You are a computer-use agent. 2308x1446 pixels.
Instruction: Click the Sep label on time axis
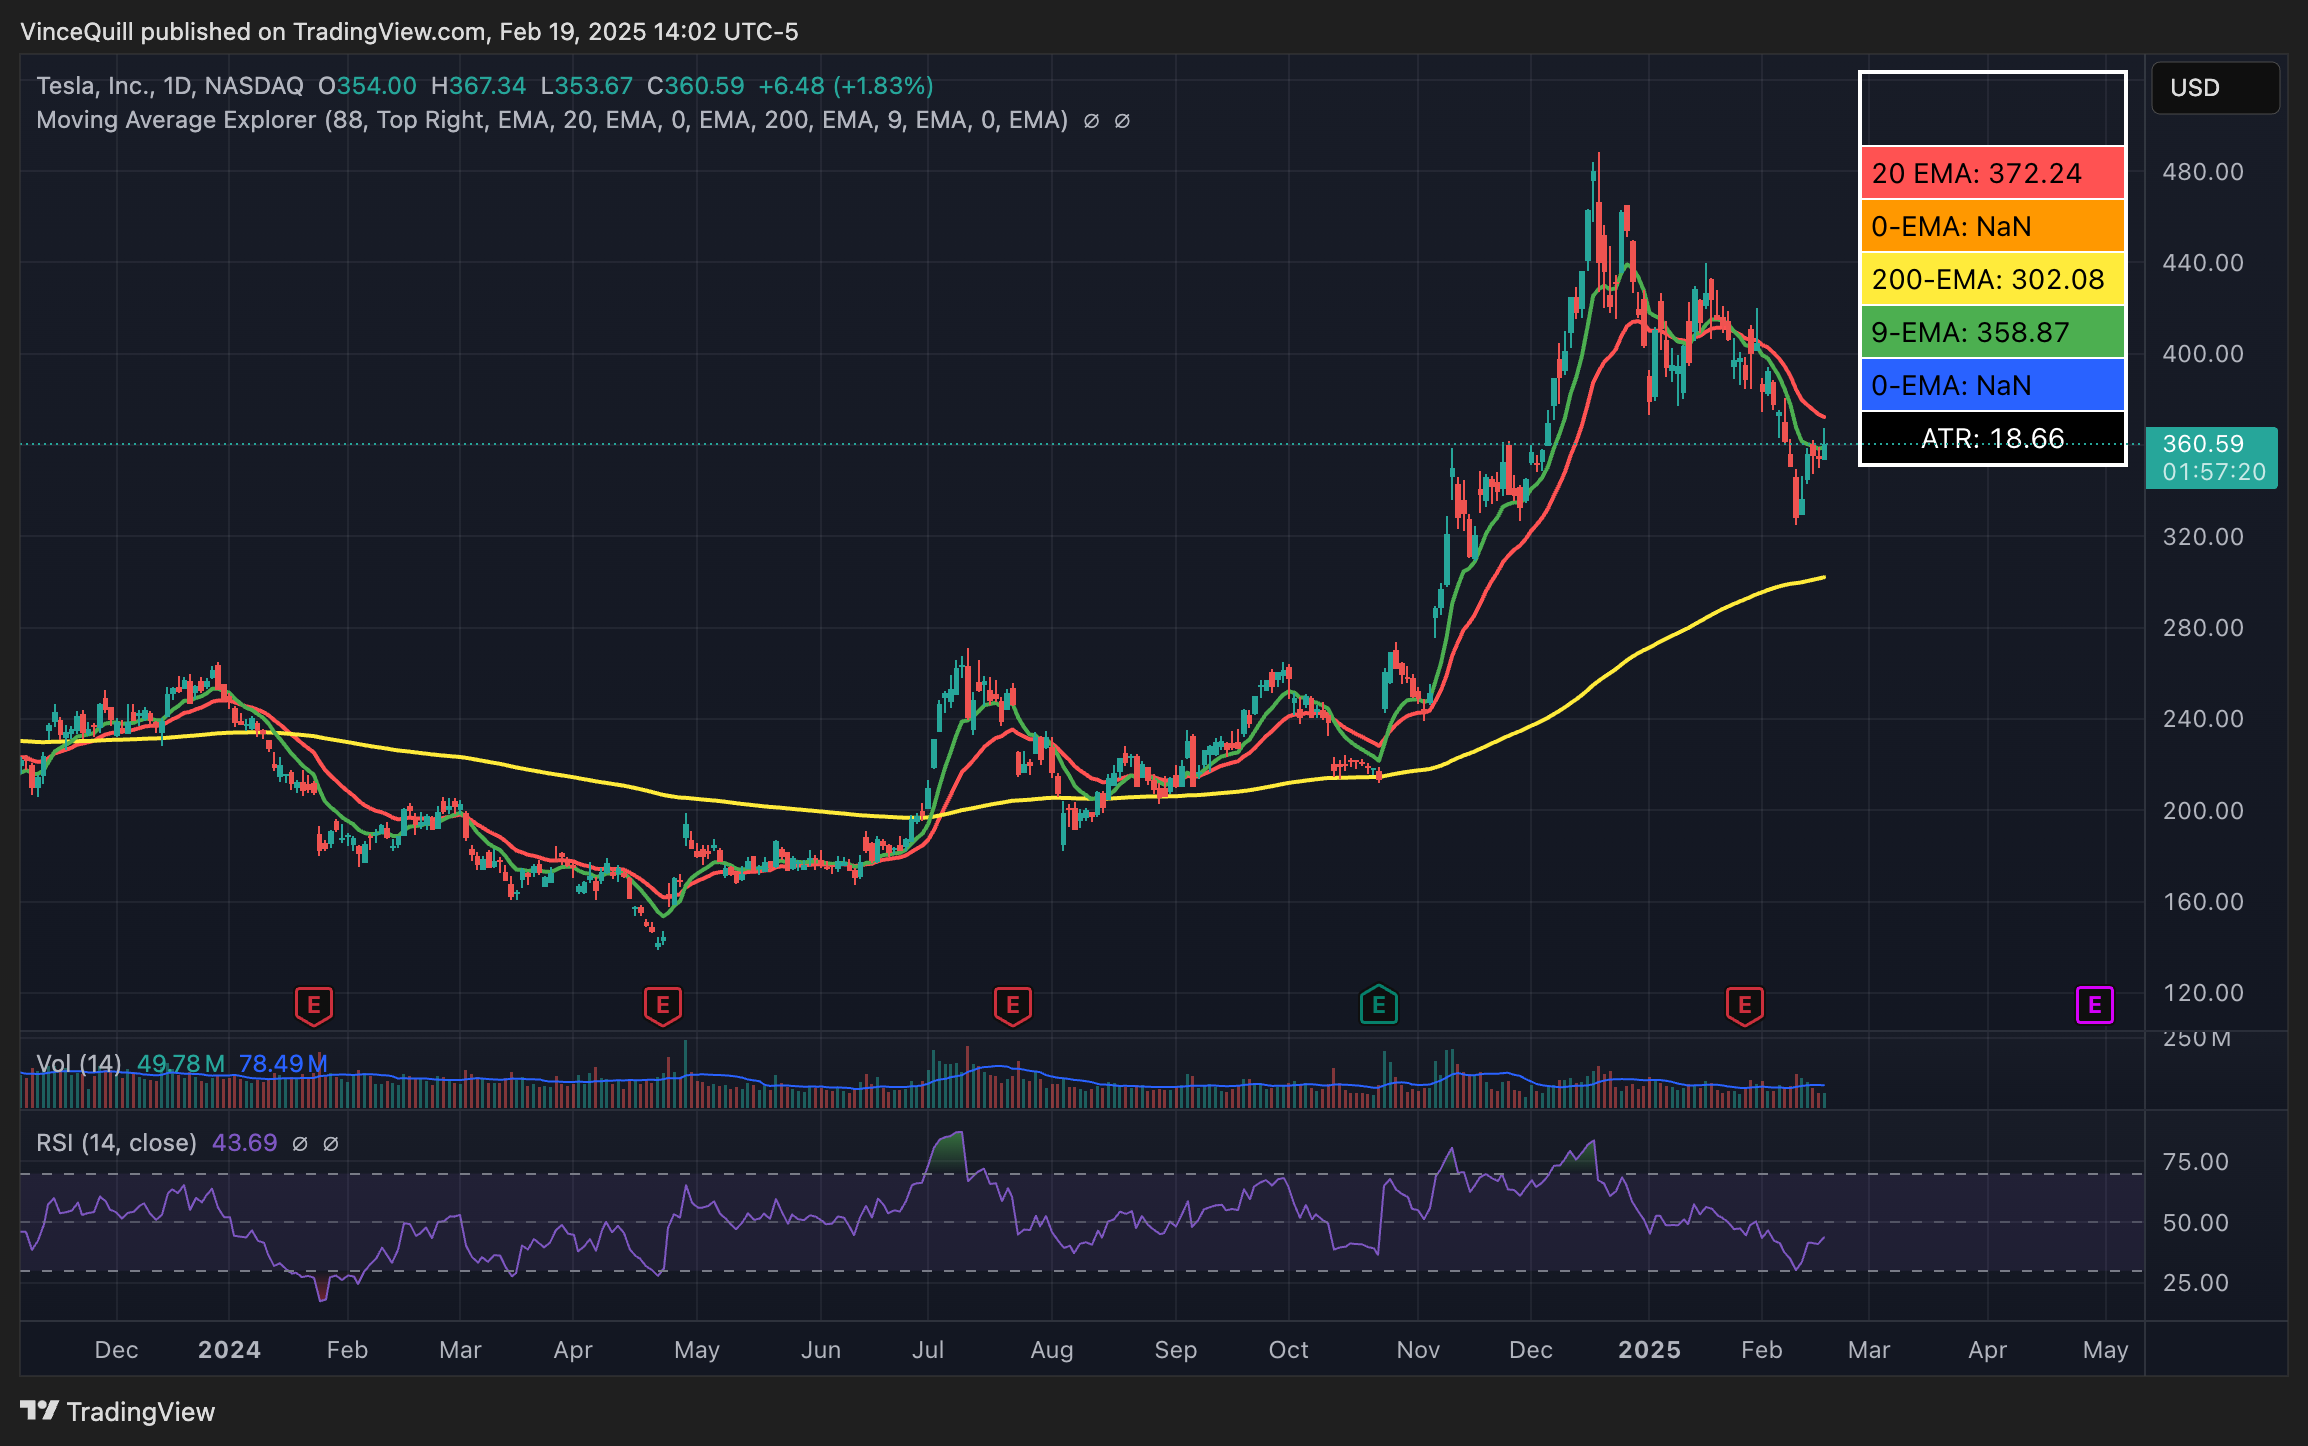click(1175, 1350)
